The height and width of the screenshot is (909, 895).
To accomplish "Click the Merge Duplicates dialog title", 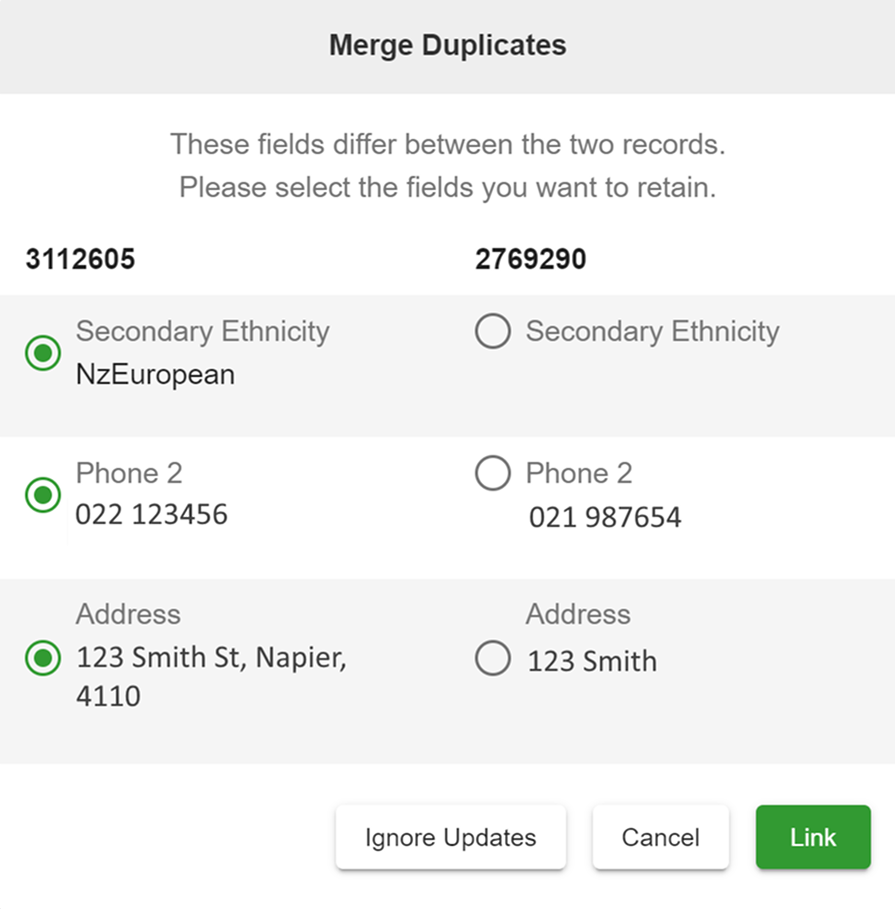I will coord(448,45).
